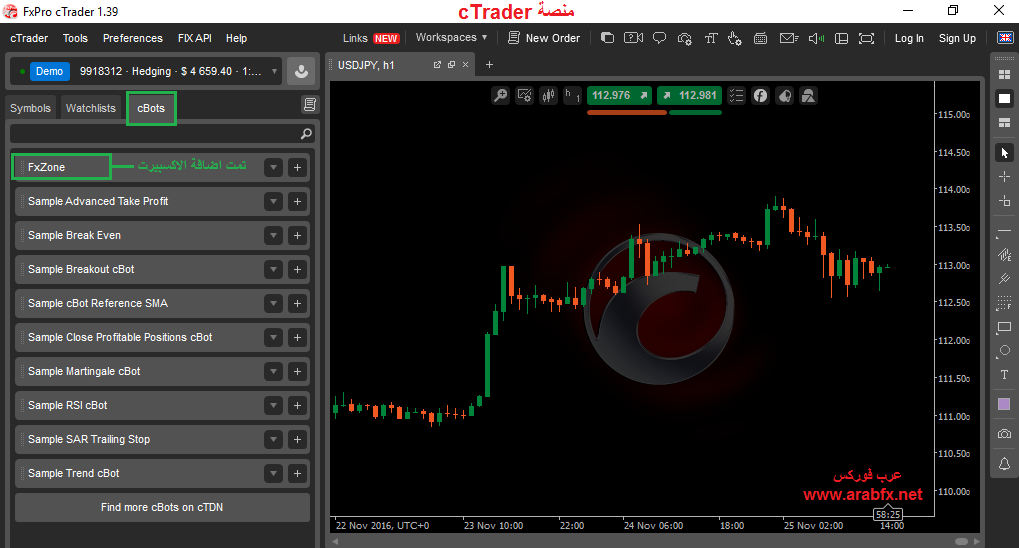Image resolution: width=1019 pixels, height=548 pixels.
Task: Toggle the sound speaker icon
Action: pos(816,38)
